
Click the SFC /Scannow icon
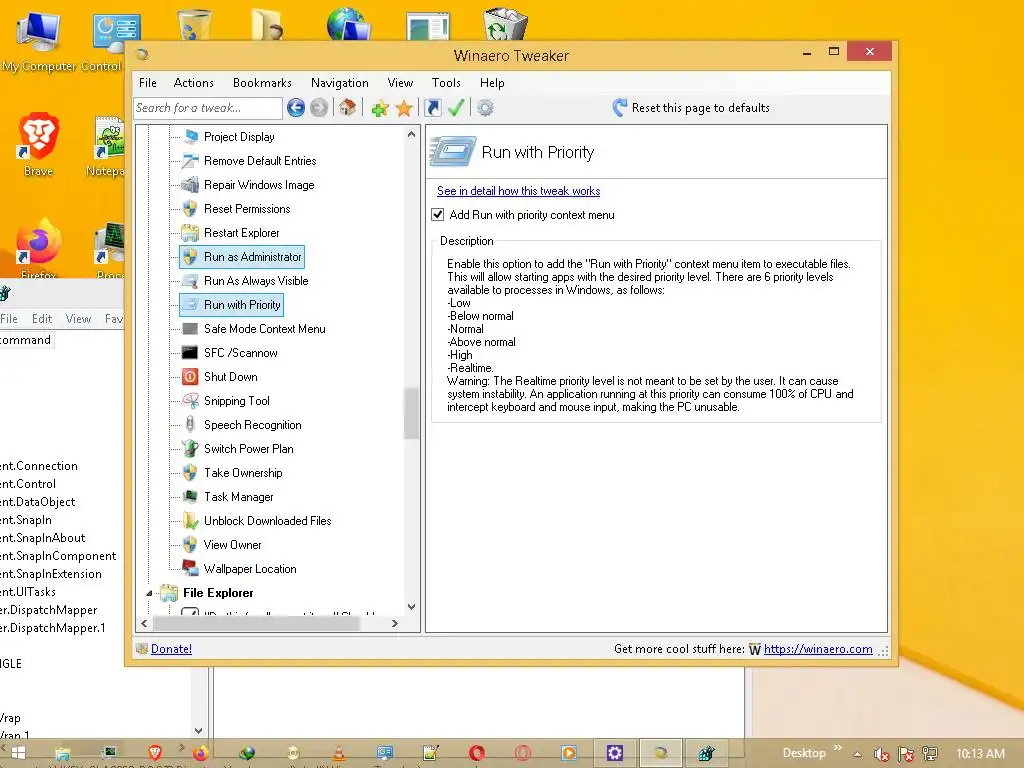tap(189, 353)
